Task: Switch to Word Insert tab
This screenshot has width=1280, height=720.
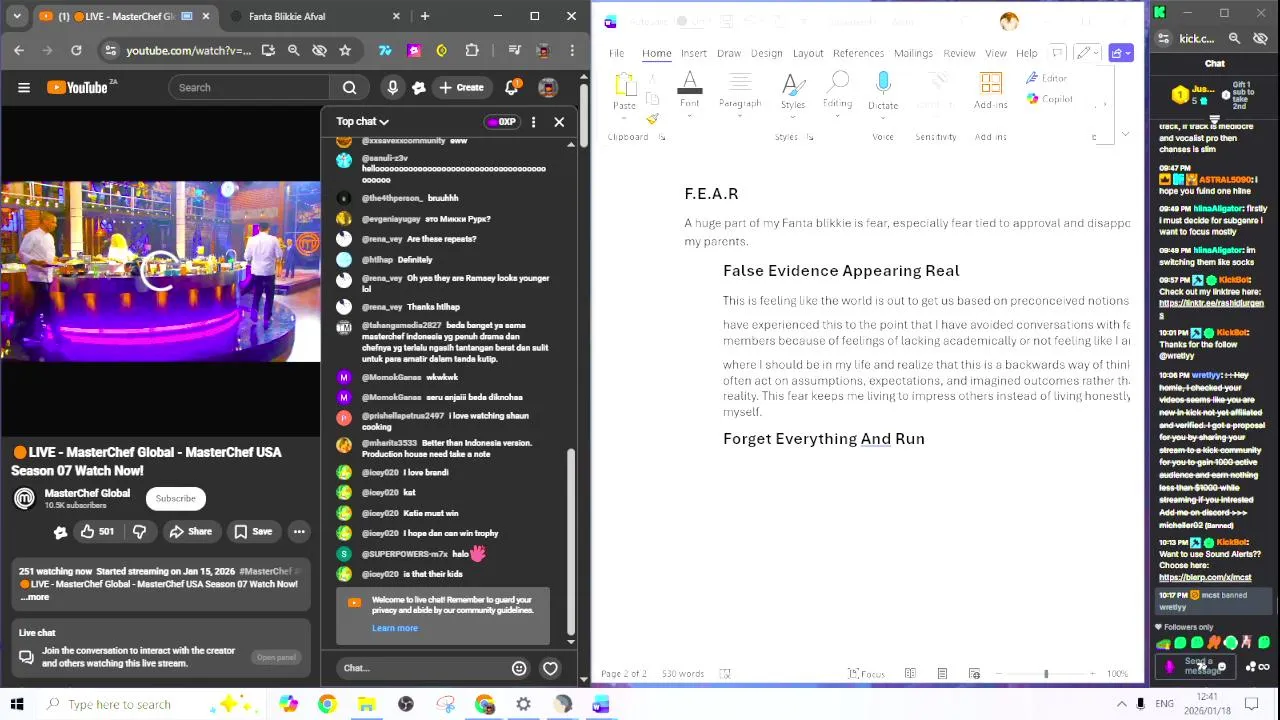Action: coord(694,53)
